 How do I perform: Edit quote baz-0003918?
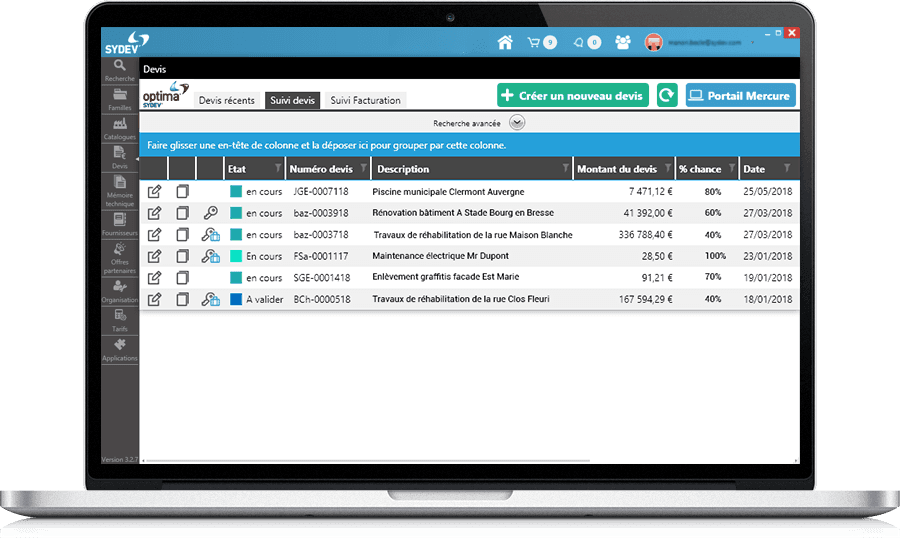(x=154, y=213)
